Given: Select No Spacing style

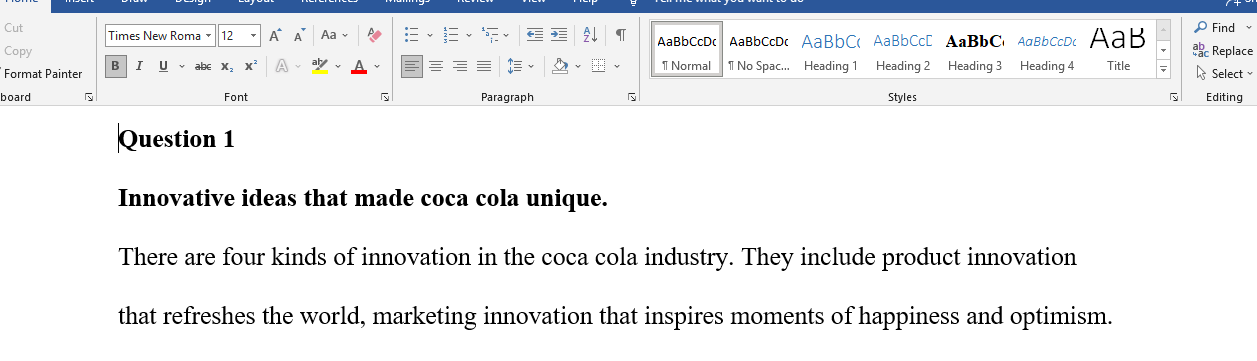Looking at the screenshot, I should click(x=758, y=50).
